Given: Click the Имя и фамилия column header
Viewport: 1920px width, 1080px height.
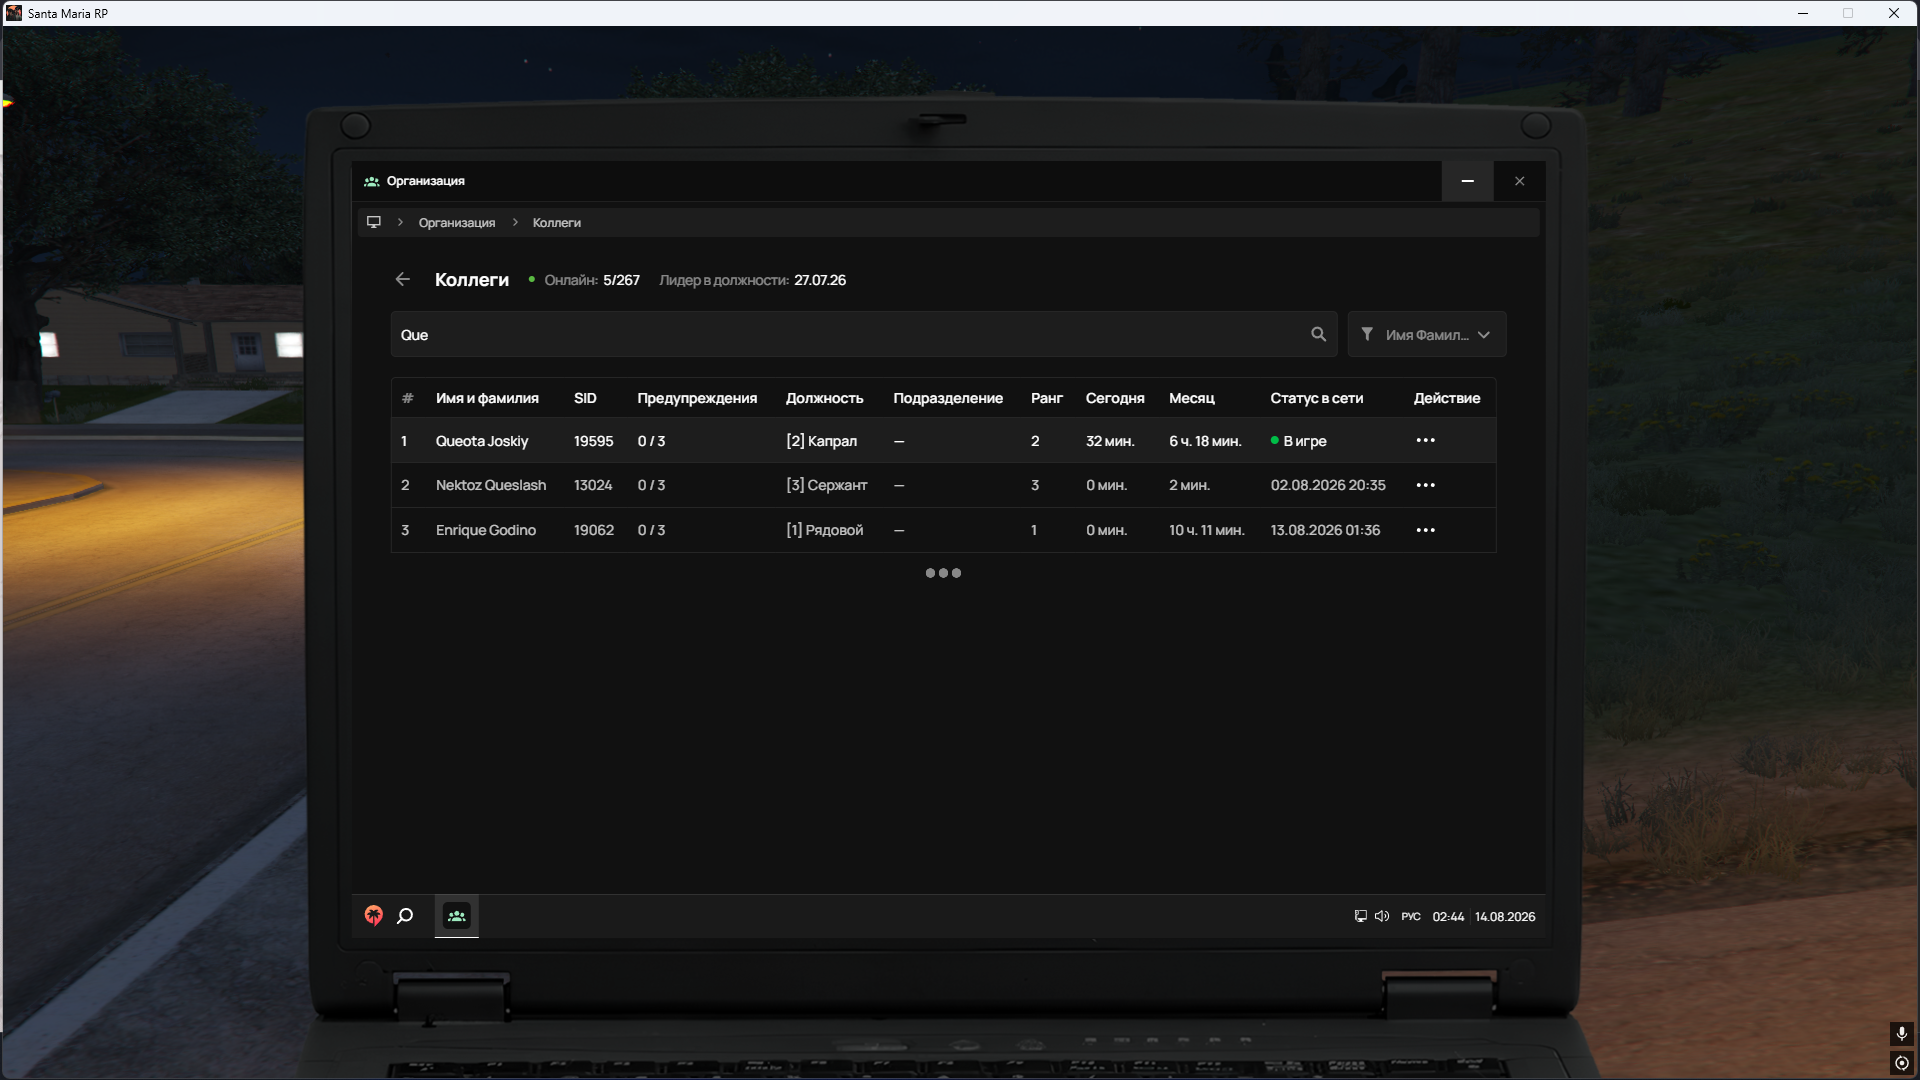Looking at the screenshot, I should (x=487, y=398).
